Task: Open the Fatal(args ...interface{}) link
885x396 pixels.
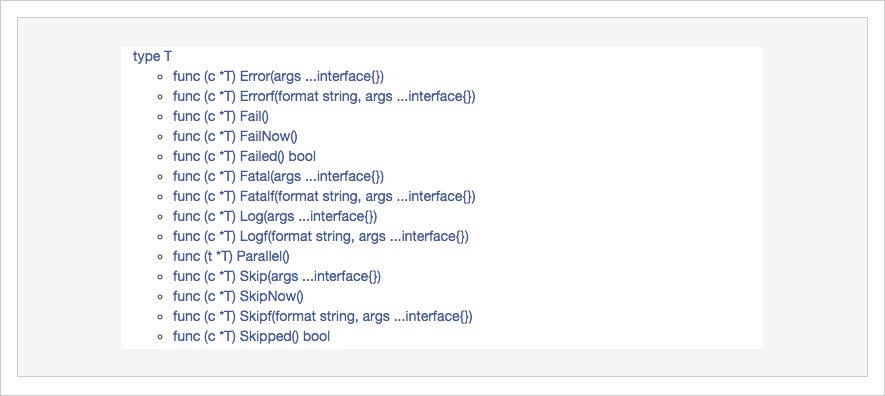Action: coord(278,177)
